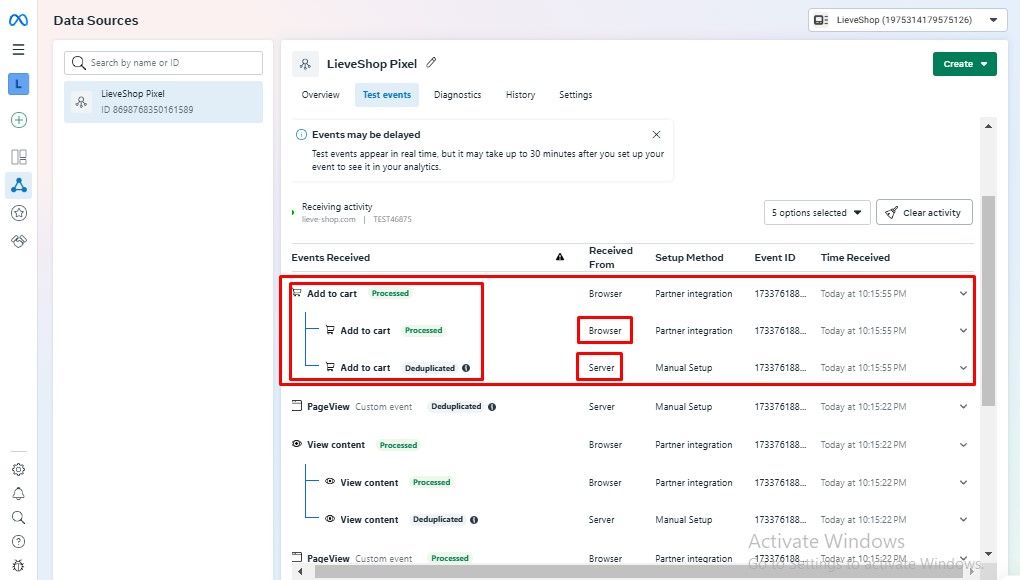This screenshot has width=1020, height=580.
Task: Open the LieveShop account dropdown
Action: tap(907, 20)
